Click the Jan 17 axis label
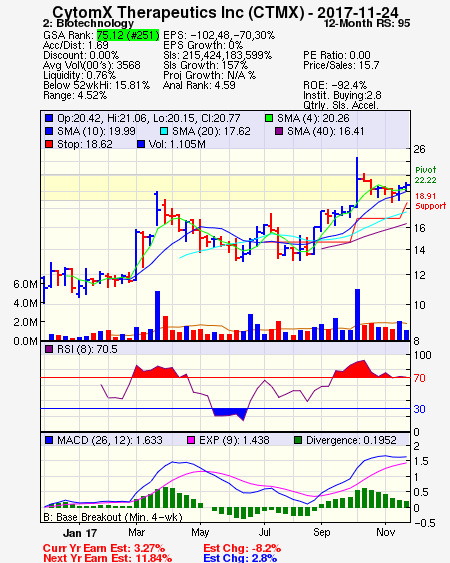Screen dimensions: 450x563 (x=80, y=533)
